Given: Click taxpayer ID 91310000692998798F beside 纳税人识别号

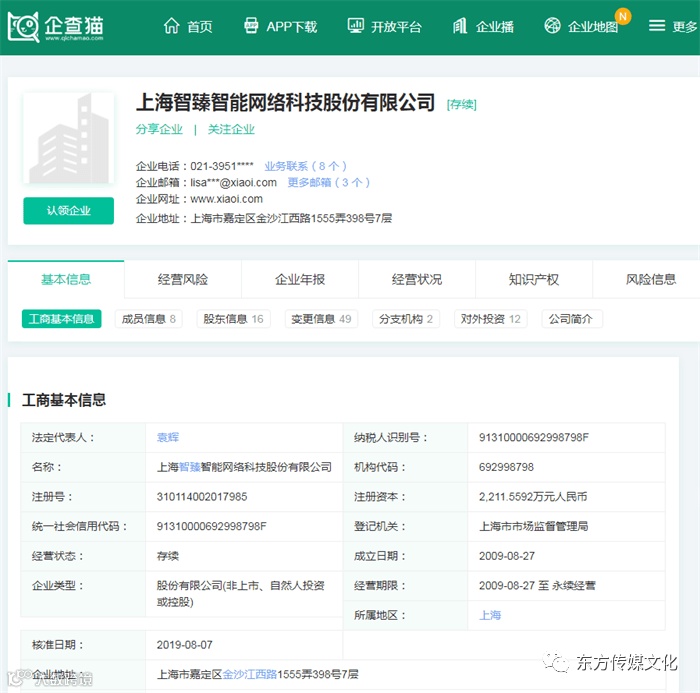Looking at the screenshot, I should (534, 437).
